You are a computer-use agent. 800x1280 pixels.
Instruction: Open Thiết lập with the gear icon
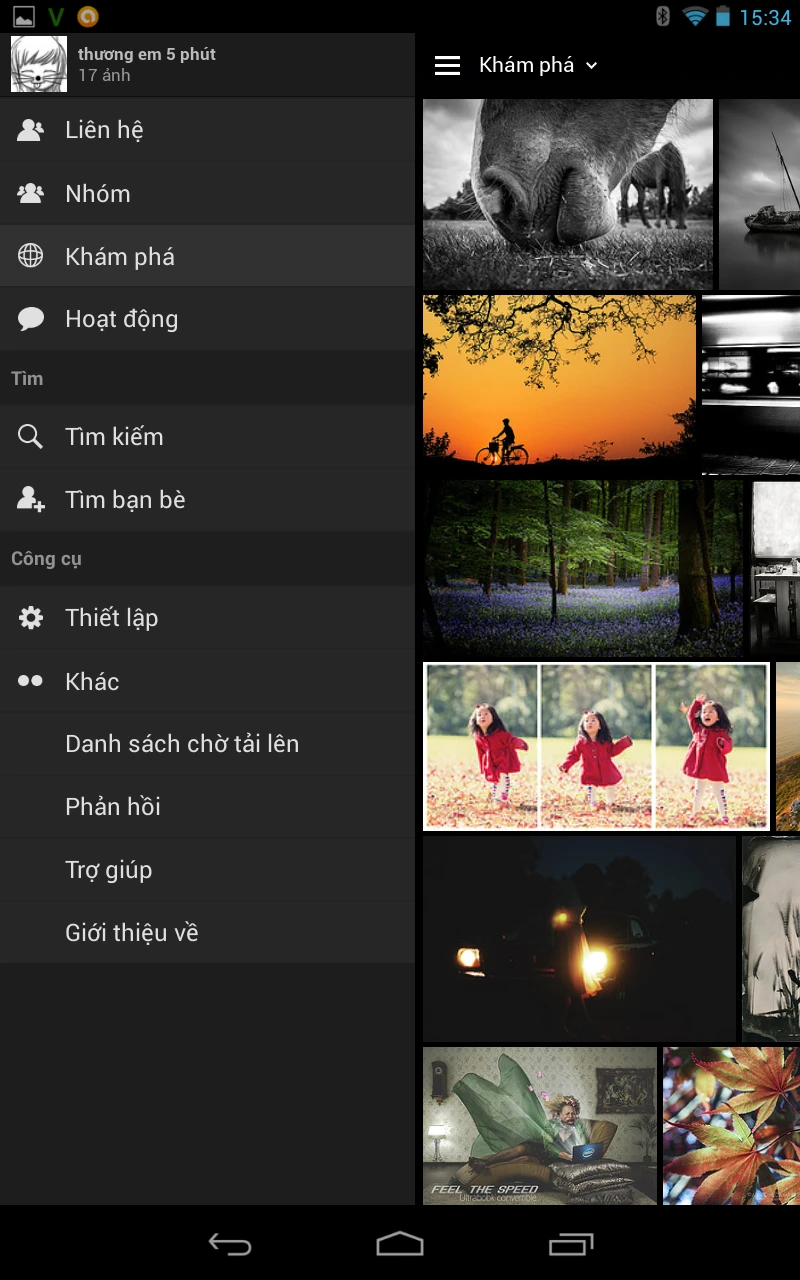(x=30, y=617)
